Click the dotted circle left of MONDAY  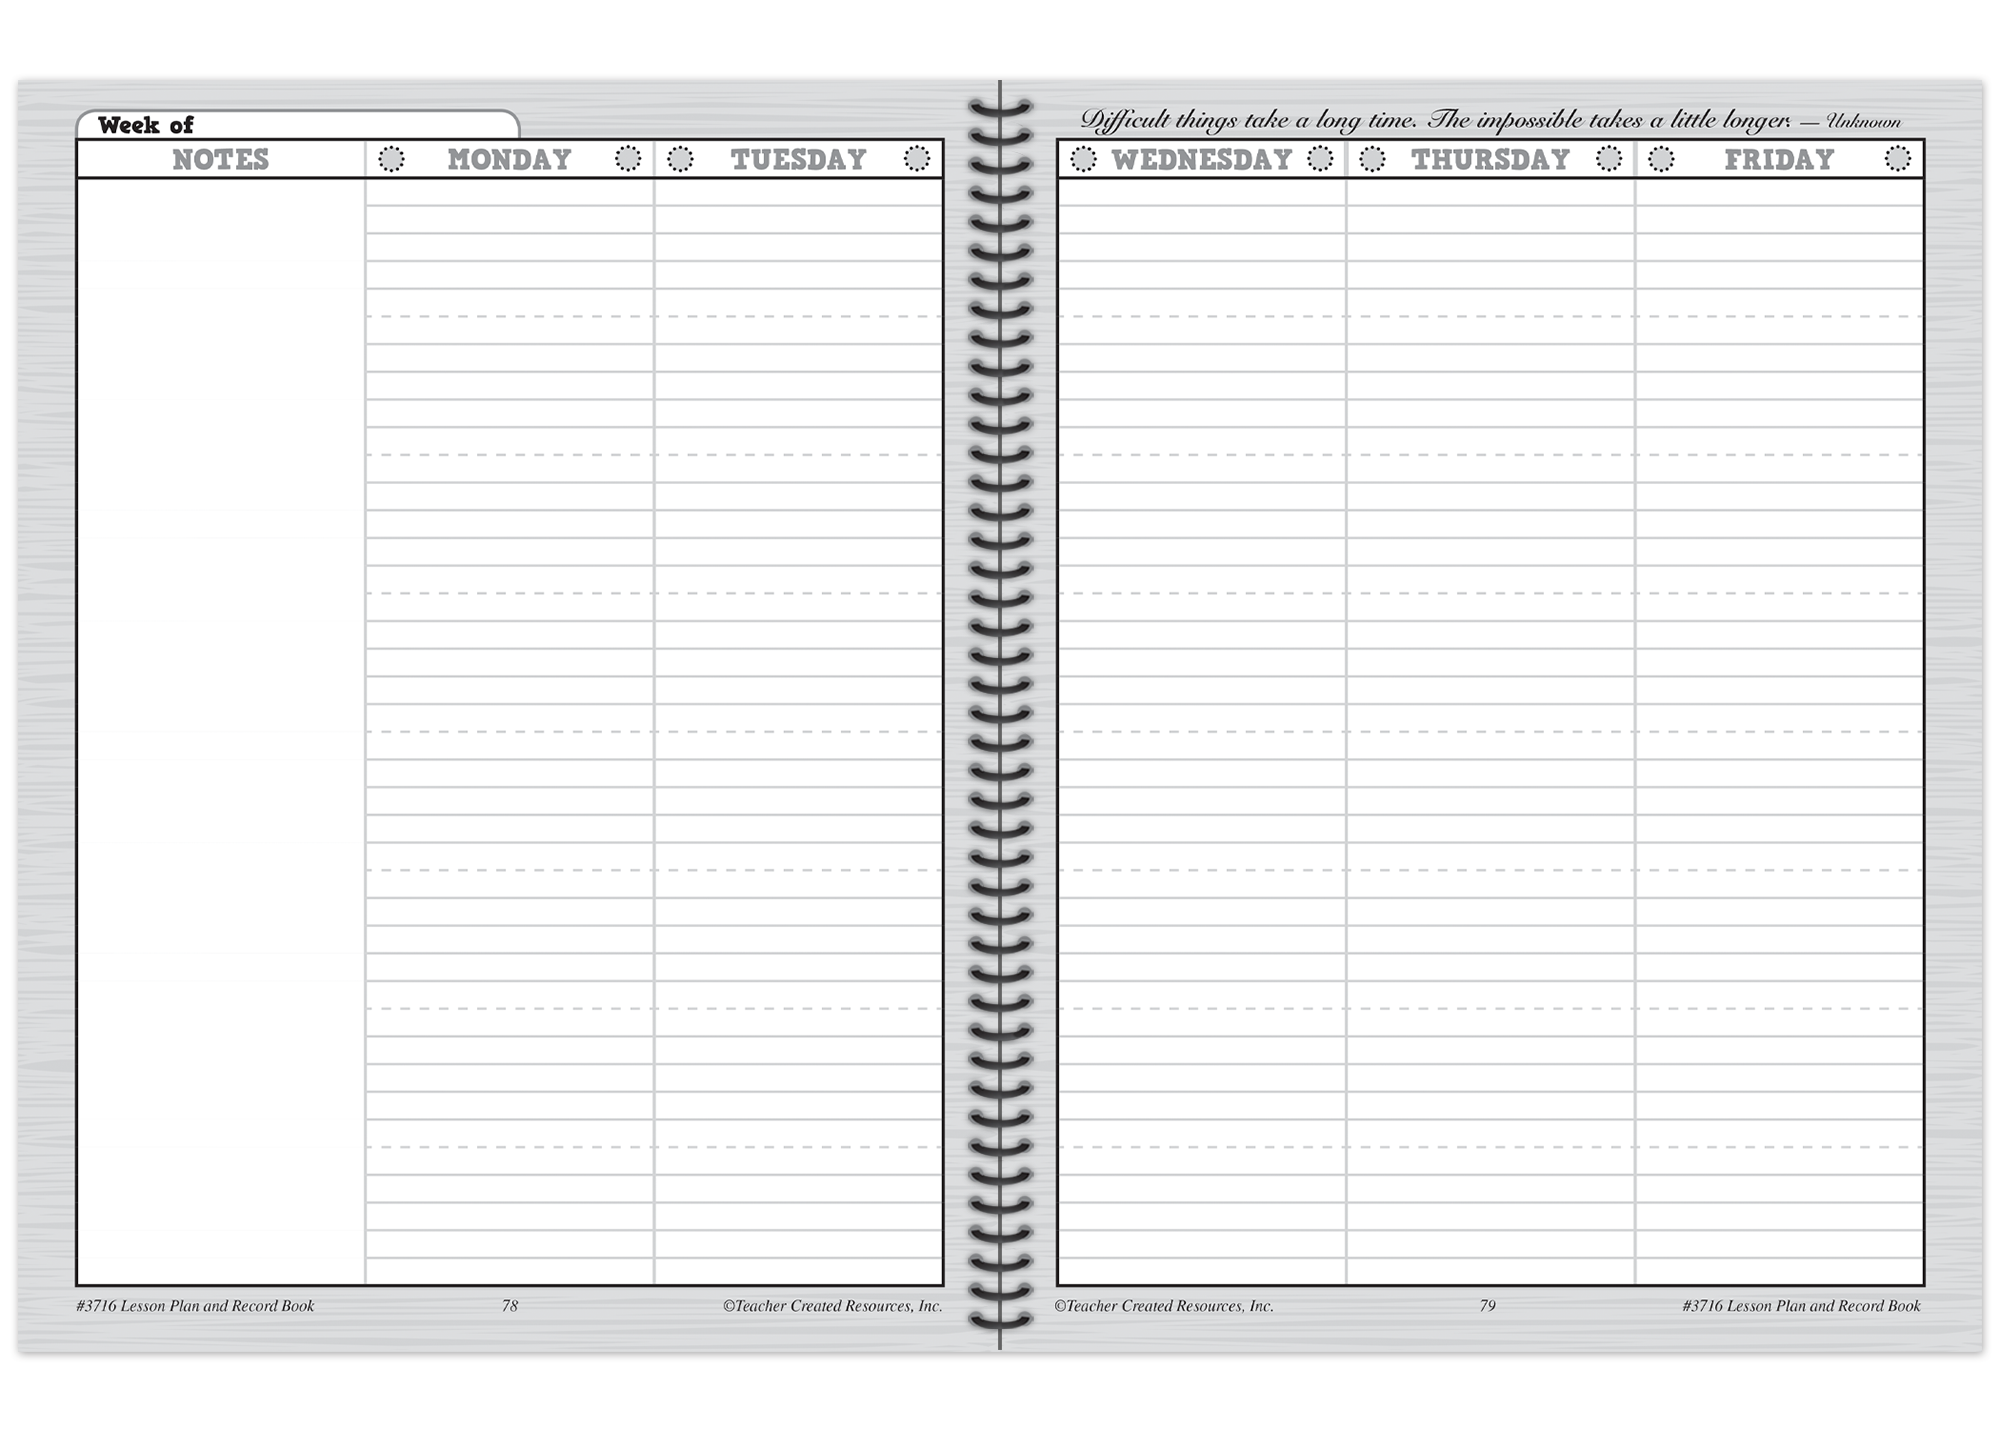coord(392,159)
